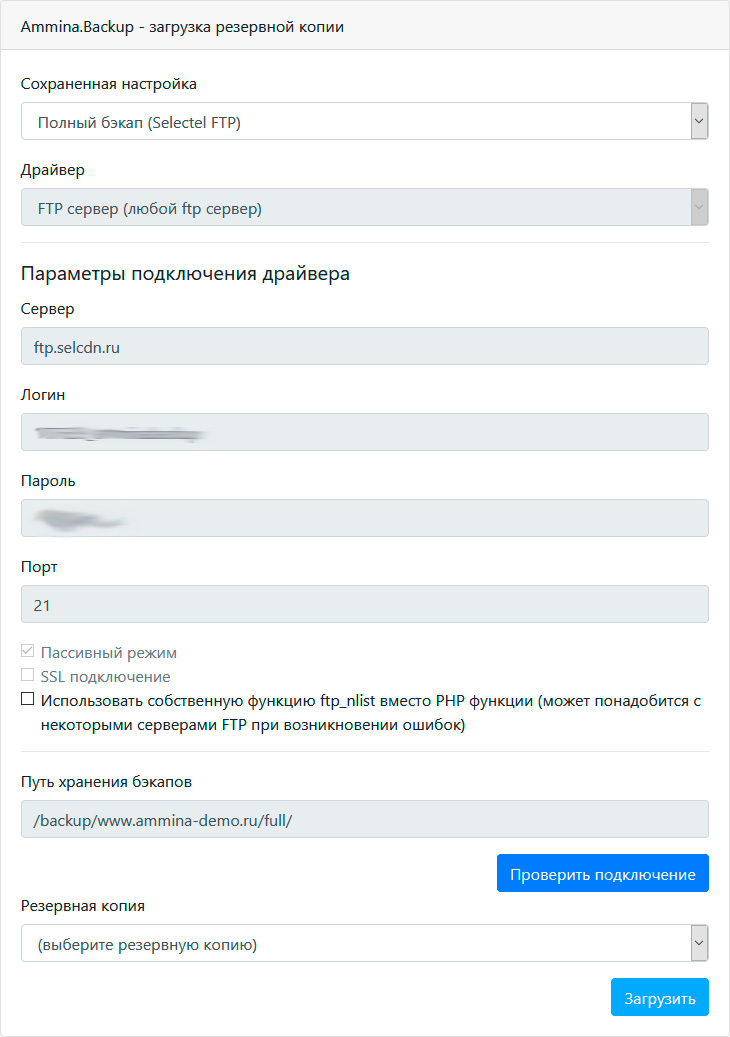The image size is (730, 1037).
Task: Open the Резервная копия selection dropdown
Action: 364,943
